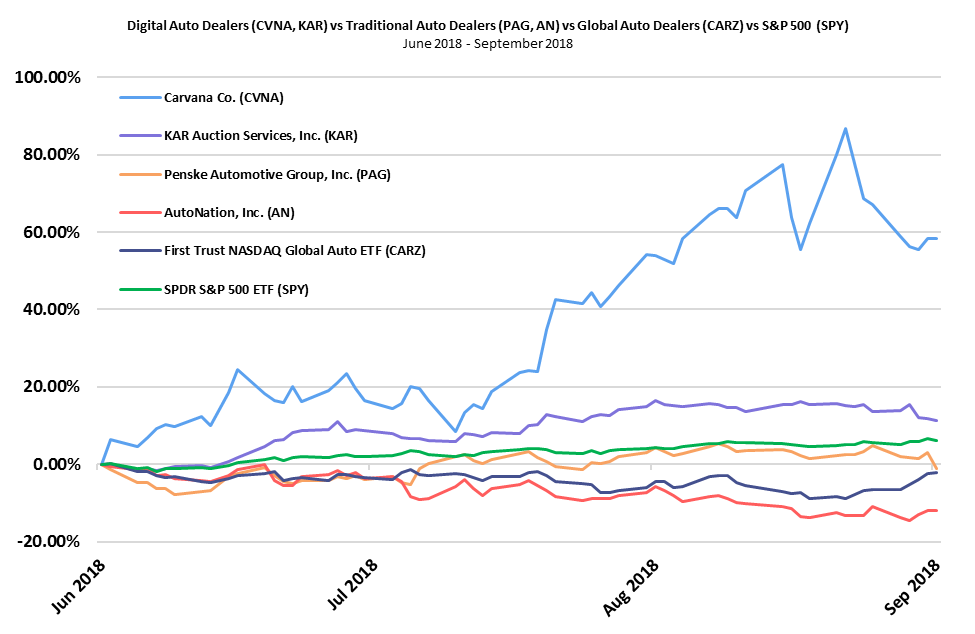
Task: Click the 60.00% y-axis label
Action: [x=52, y=232]
